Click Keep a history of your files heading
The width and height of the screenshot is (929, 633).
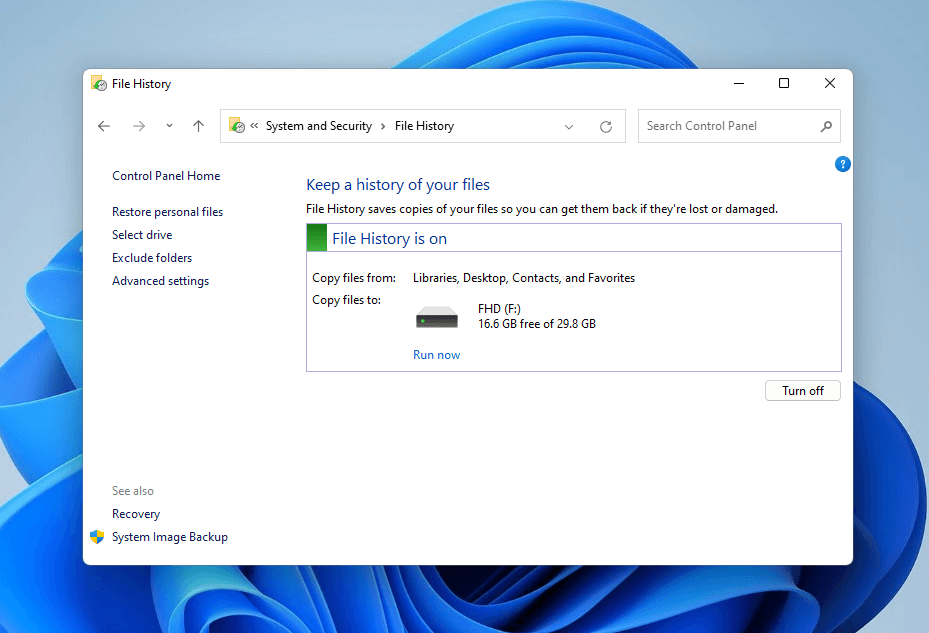(398, 184)
